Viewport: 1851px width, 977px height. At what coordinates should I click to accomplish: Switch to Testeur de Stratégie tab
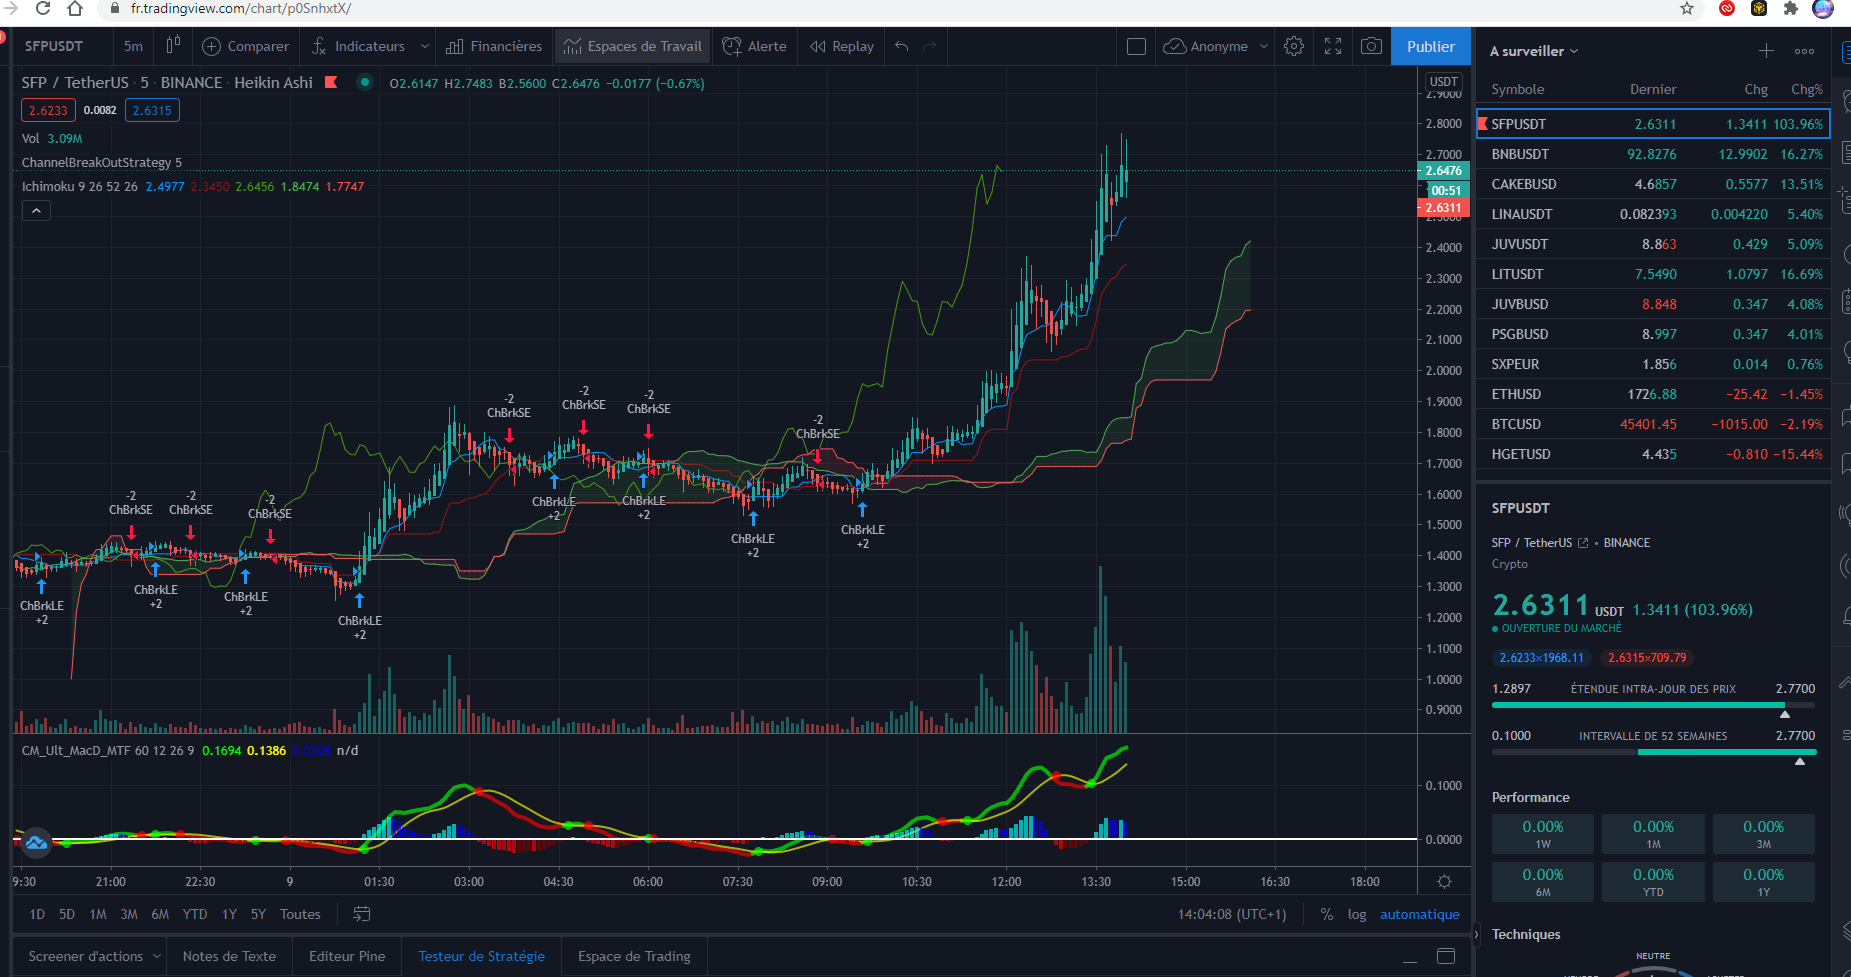pyautogui.click(x=482, y=956)
